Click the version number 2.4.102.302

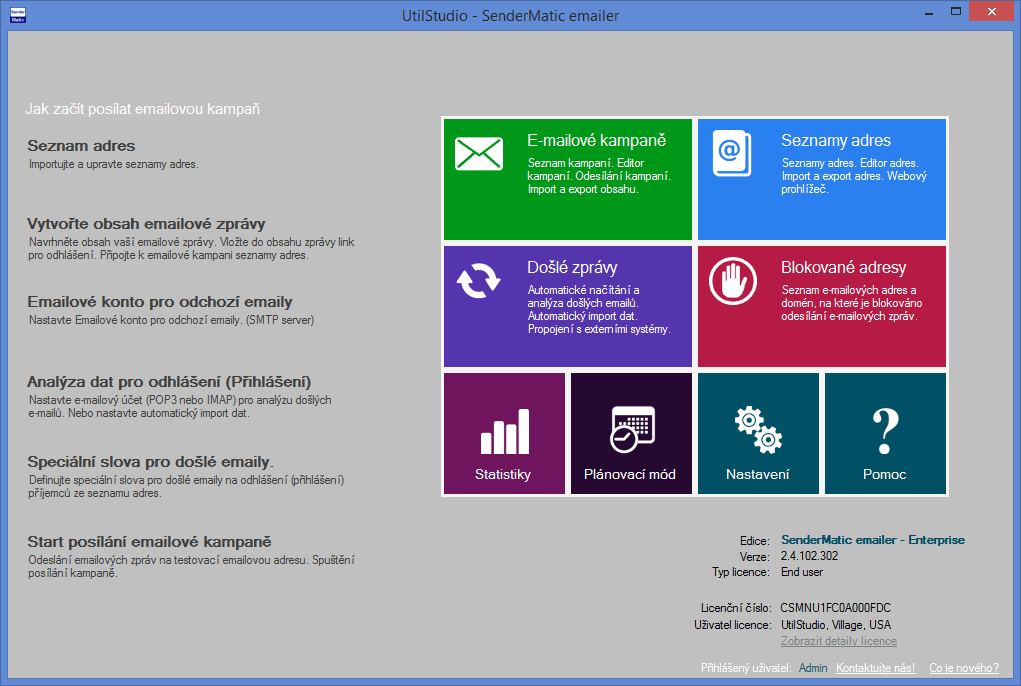tap(809, 556)
